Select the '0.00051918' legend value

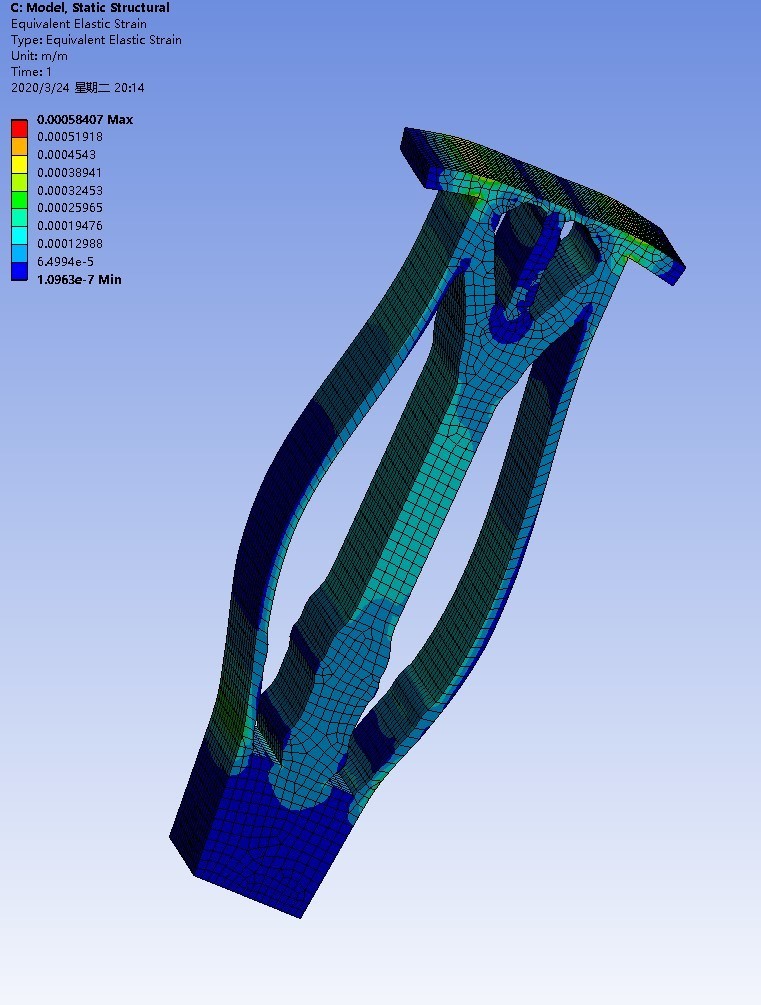coord(70,137)
